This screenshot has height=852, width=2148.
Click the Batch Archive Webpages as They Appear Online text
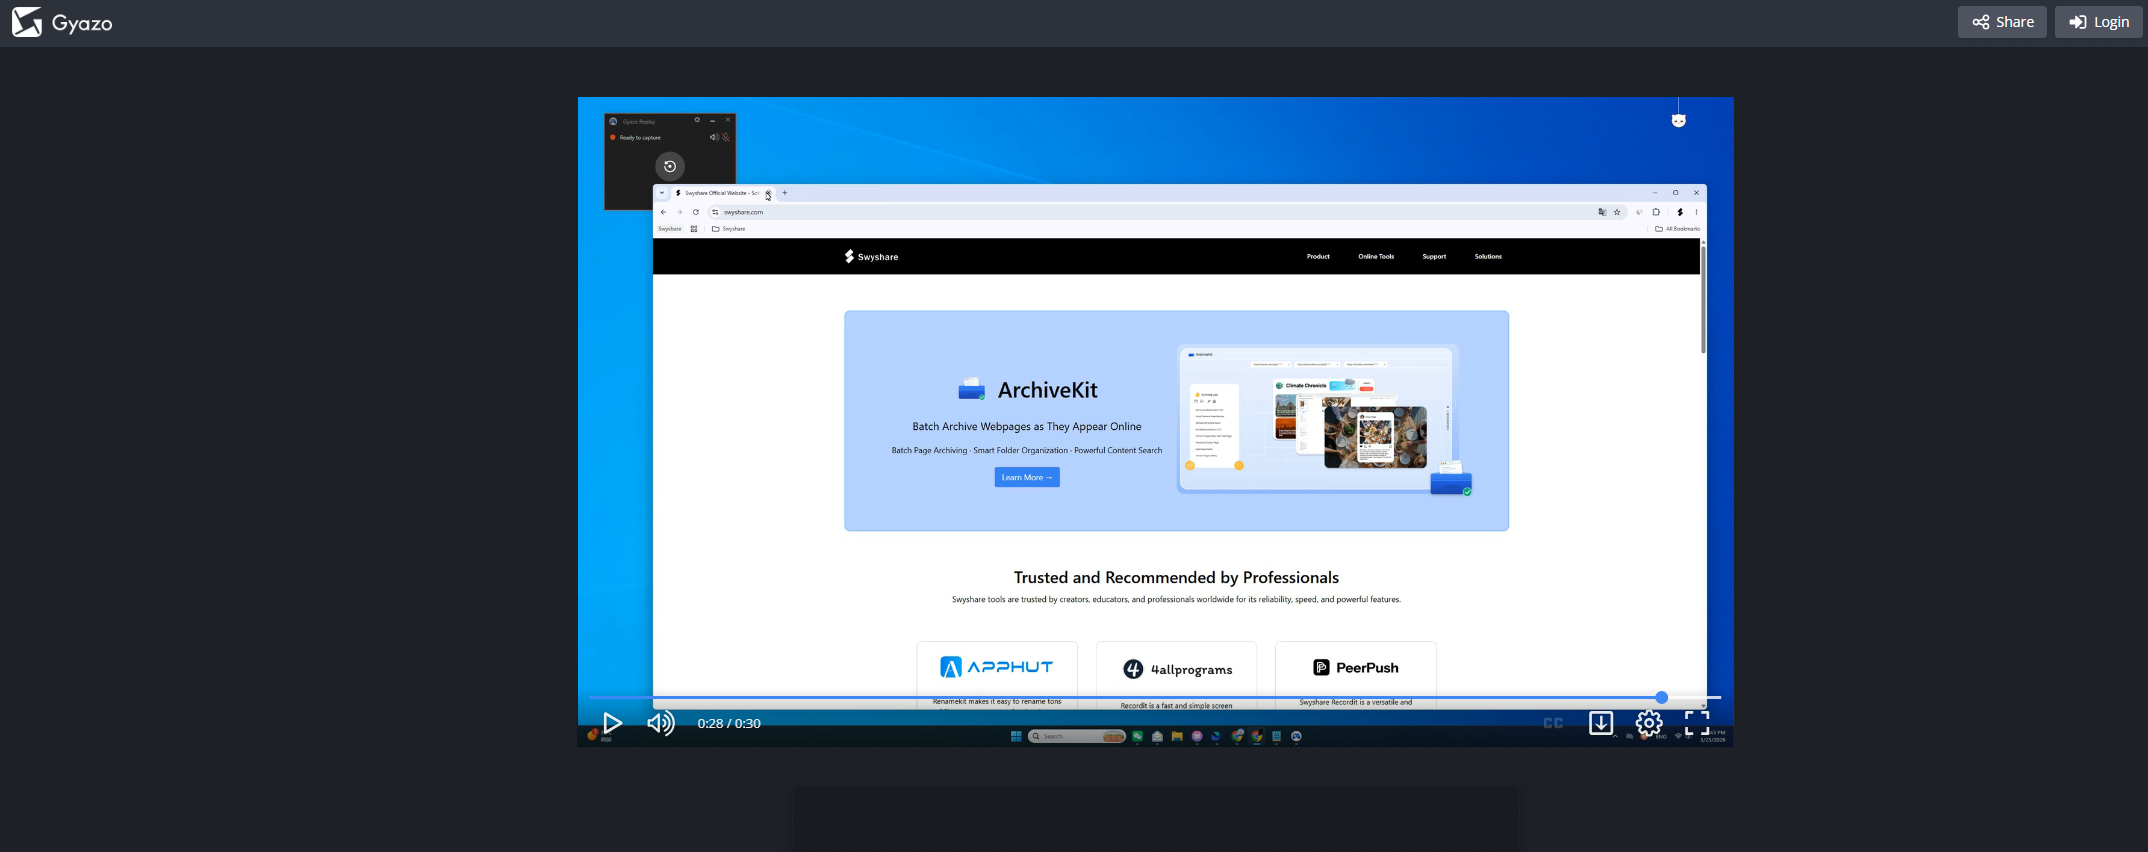[1027, 426]
